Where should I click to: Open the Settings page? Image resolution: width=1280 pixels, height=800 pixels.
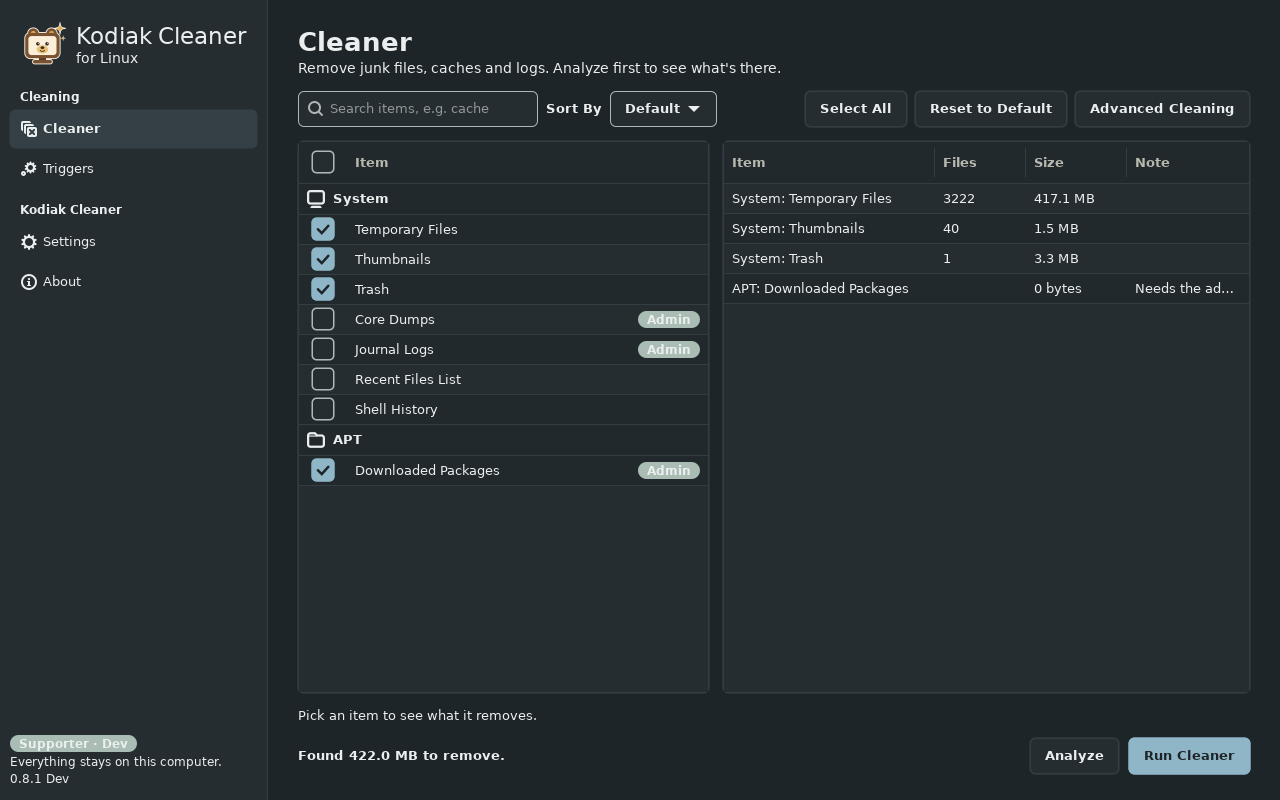133,242
